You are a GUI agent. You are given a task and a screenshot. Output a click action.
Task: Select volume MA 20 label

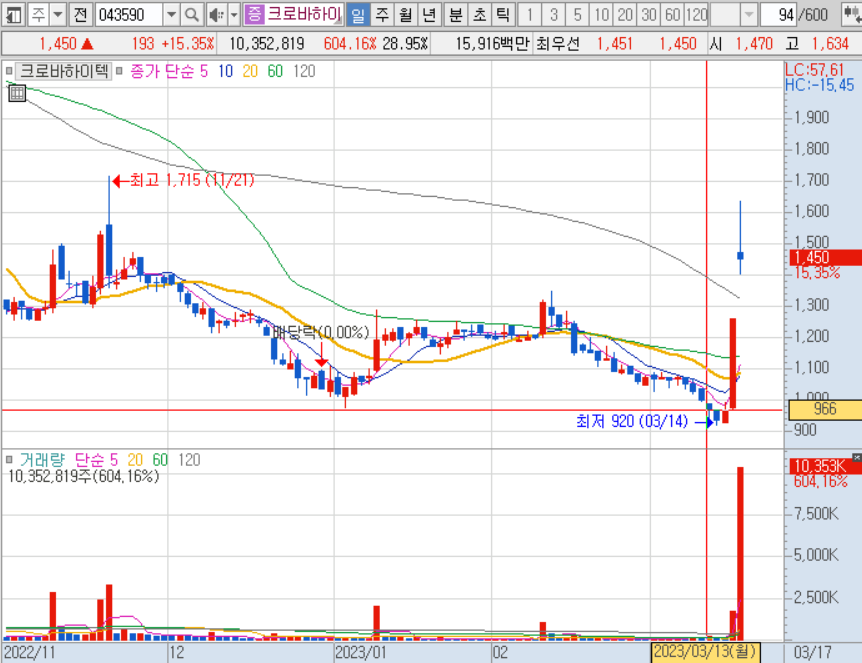[x=135, y=460]
